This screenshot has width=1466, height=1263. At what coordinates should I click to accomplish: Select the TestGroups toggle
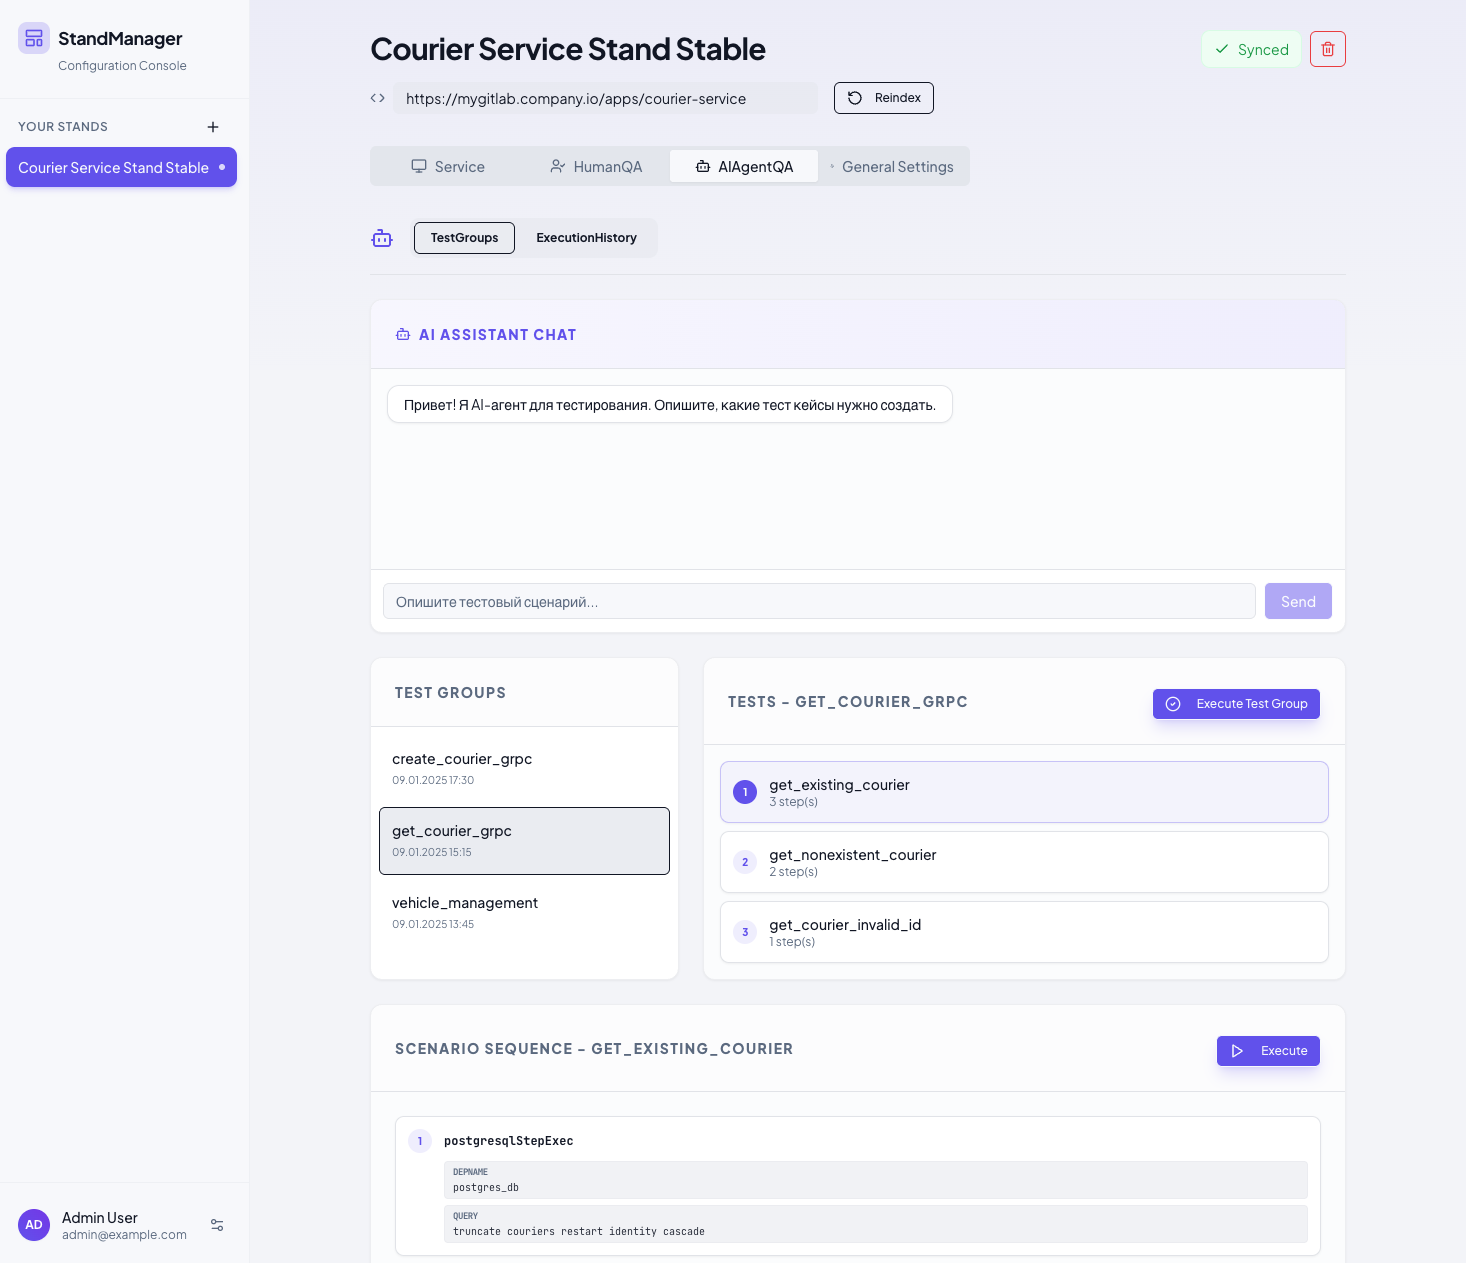(464, 238)
